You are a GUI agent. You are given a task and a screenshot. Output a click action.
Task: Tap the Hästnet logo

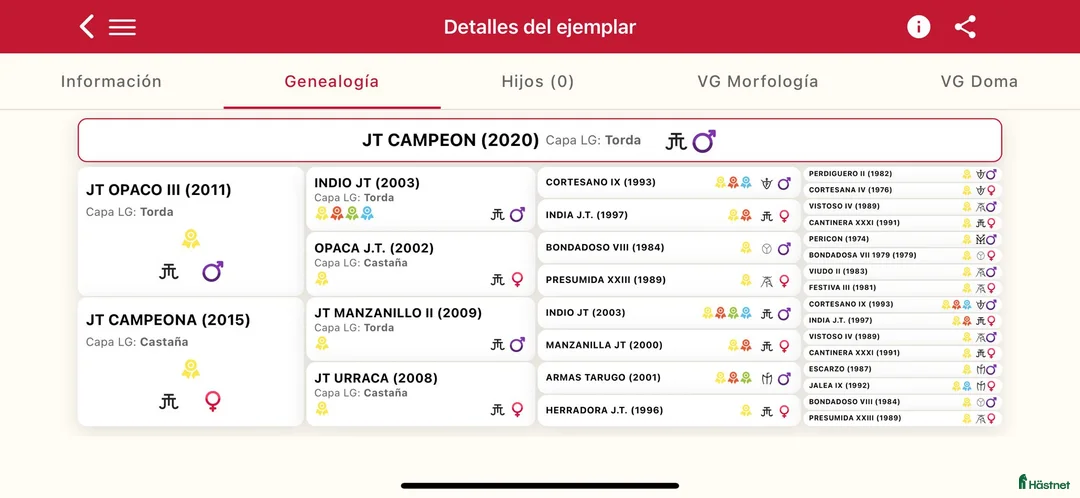1042,482
